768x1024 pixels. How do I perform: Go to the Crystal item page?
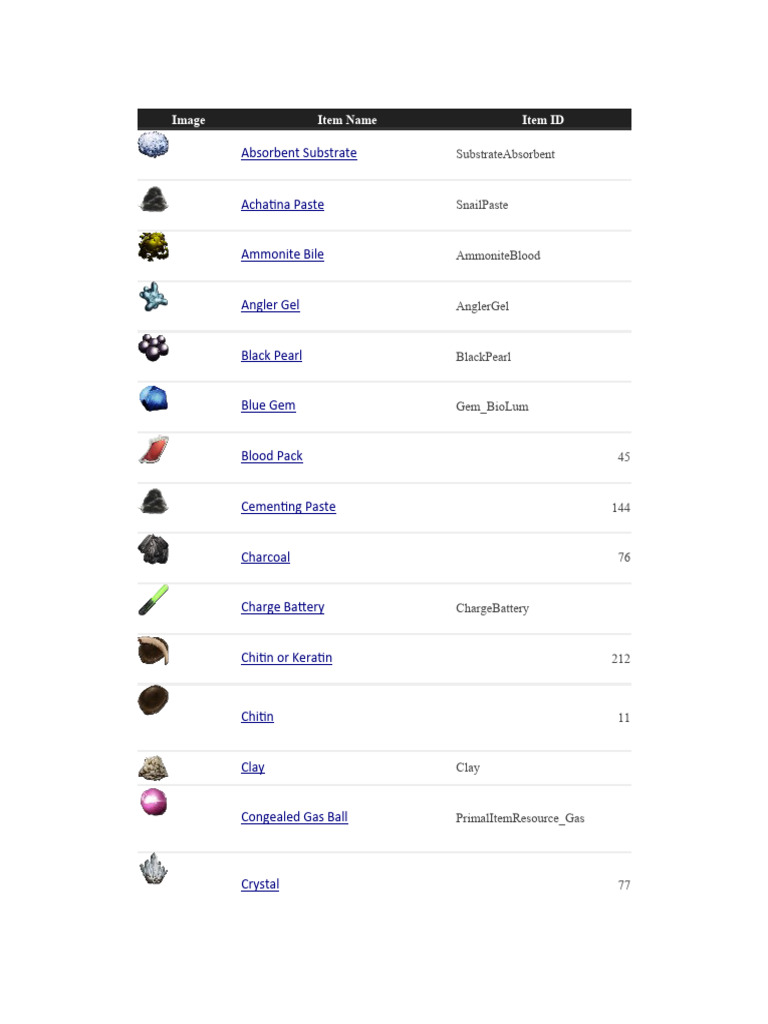[260, 884]
